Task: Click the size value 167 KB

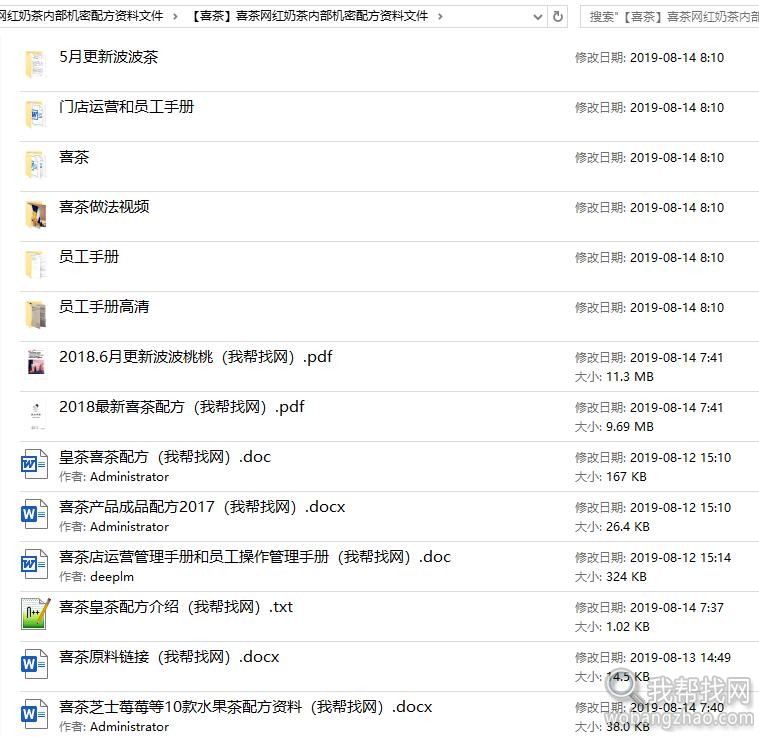Action: click(x=626, y=477)
